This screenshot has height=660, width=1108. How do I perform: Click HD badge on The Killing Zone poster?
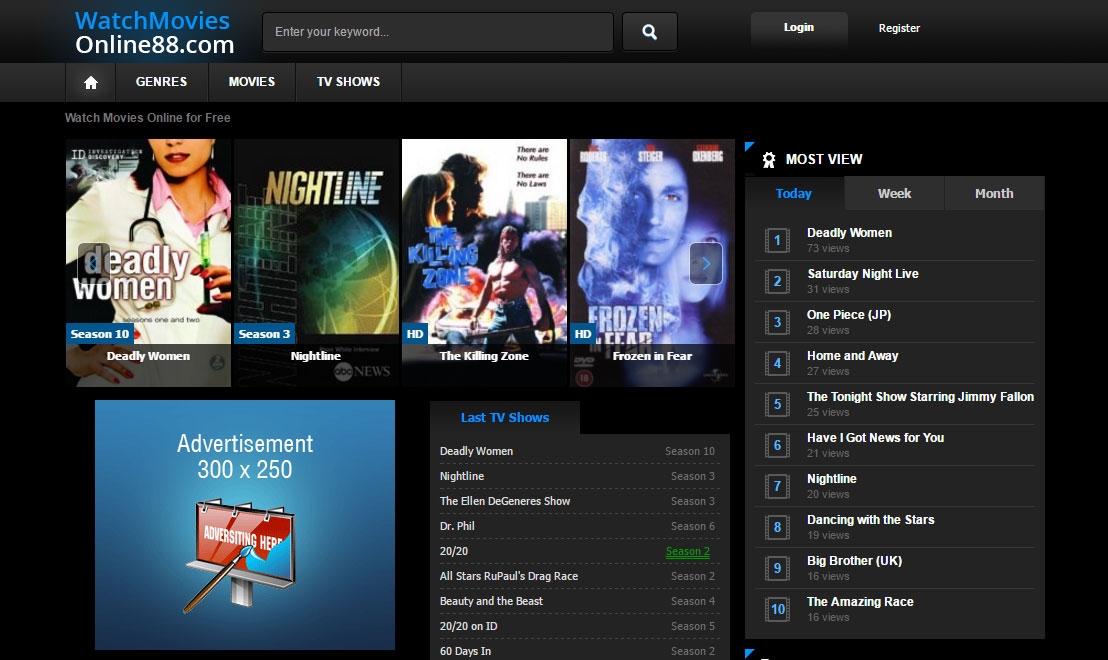tap(416, 334)
